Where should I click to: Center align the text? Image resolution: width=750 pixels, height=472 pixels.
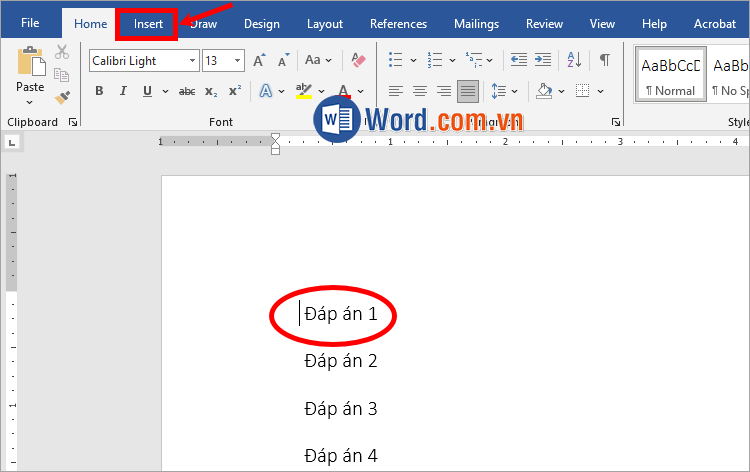coord(420,91)
